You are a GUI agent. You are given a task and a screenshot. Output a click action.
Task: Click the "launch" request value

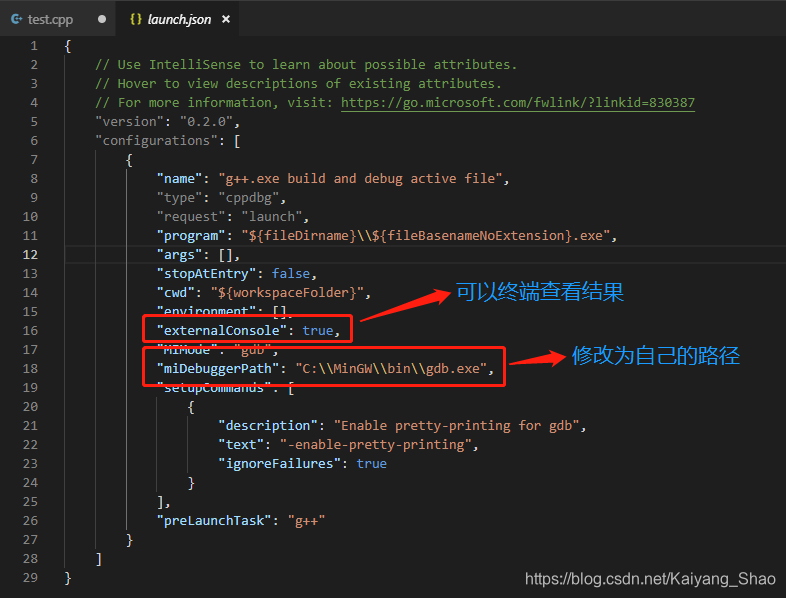[x=272, y=217]
